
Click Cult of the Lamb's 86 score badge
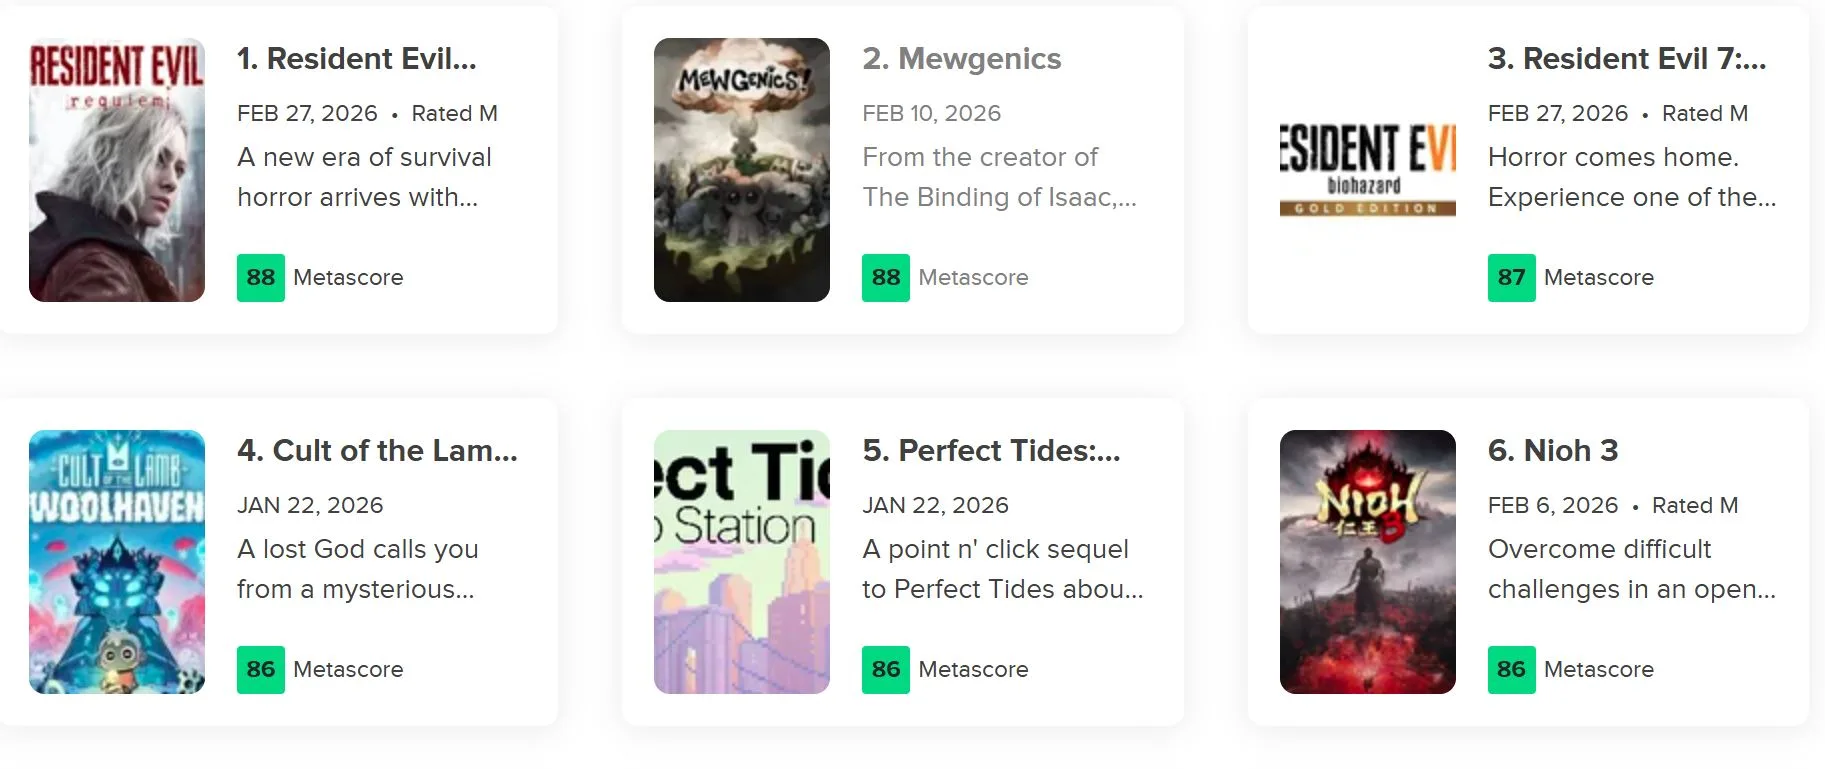pos(261,670)
